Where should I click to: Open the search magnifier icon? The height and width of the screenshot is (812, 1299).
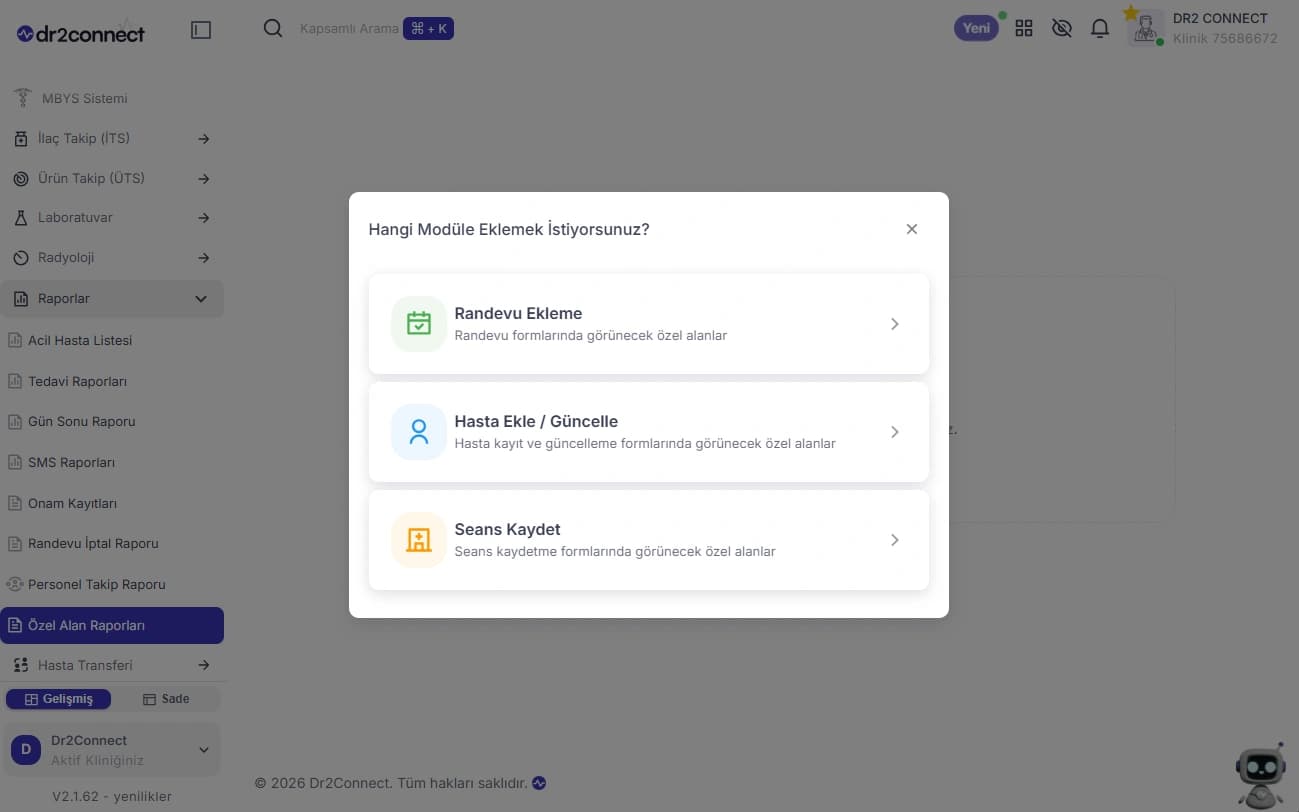point(272,28)
